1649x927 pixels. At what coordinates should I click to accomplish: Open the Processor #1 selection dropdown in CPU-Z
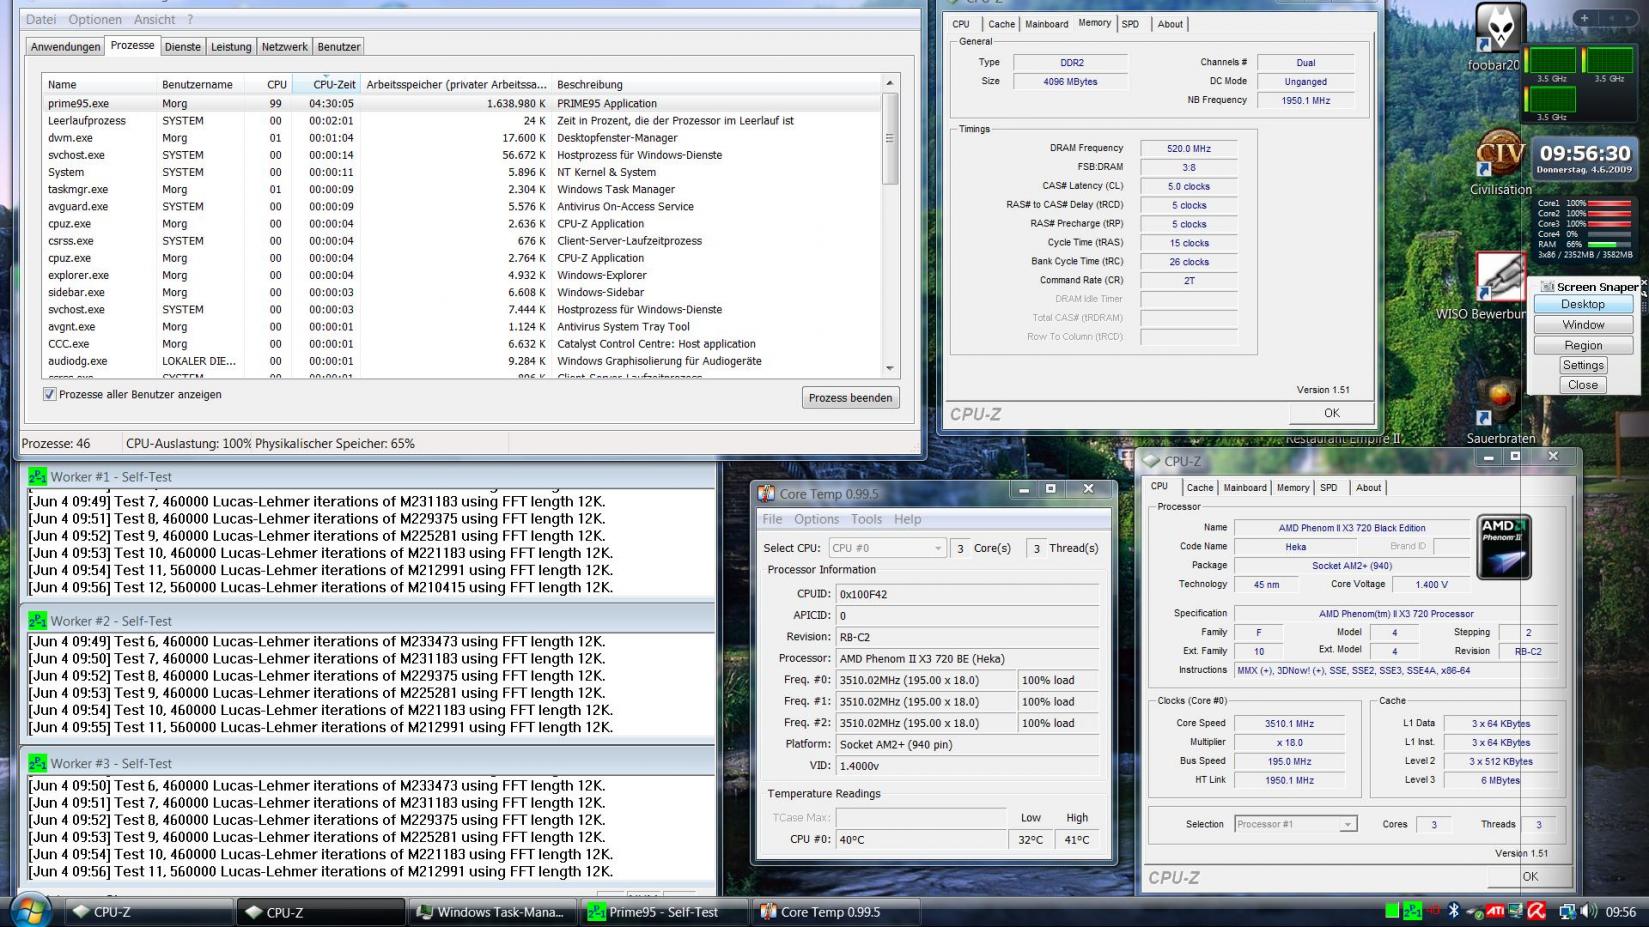coord(1295,824)
